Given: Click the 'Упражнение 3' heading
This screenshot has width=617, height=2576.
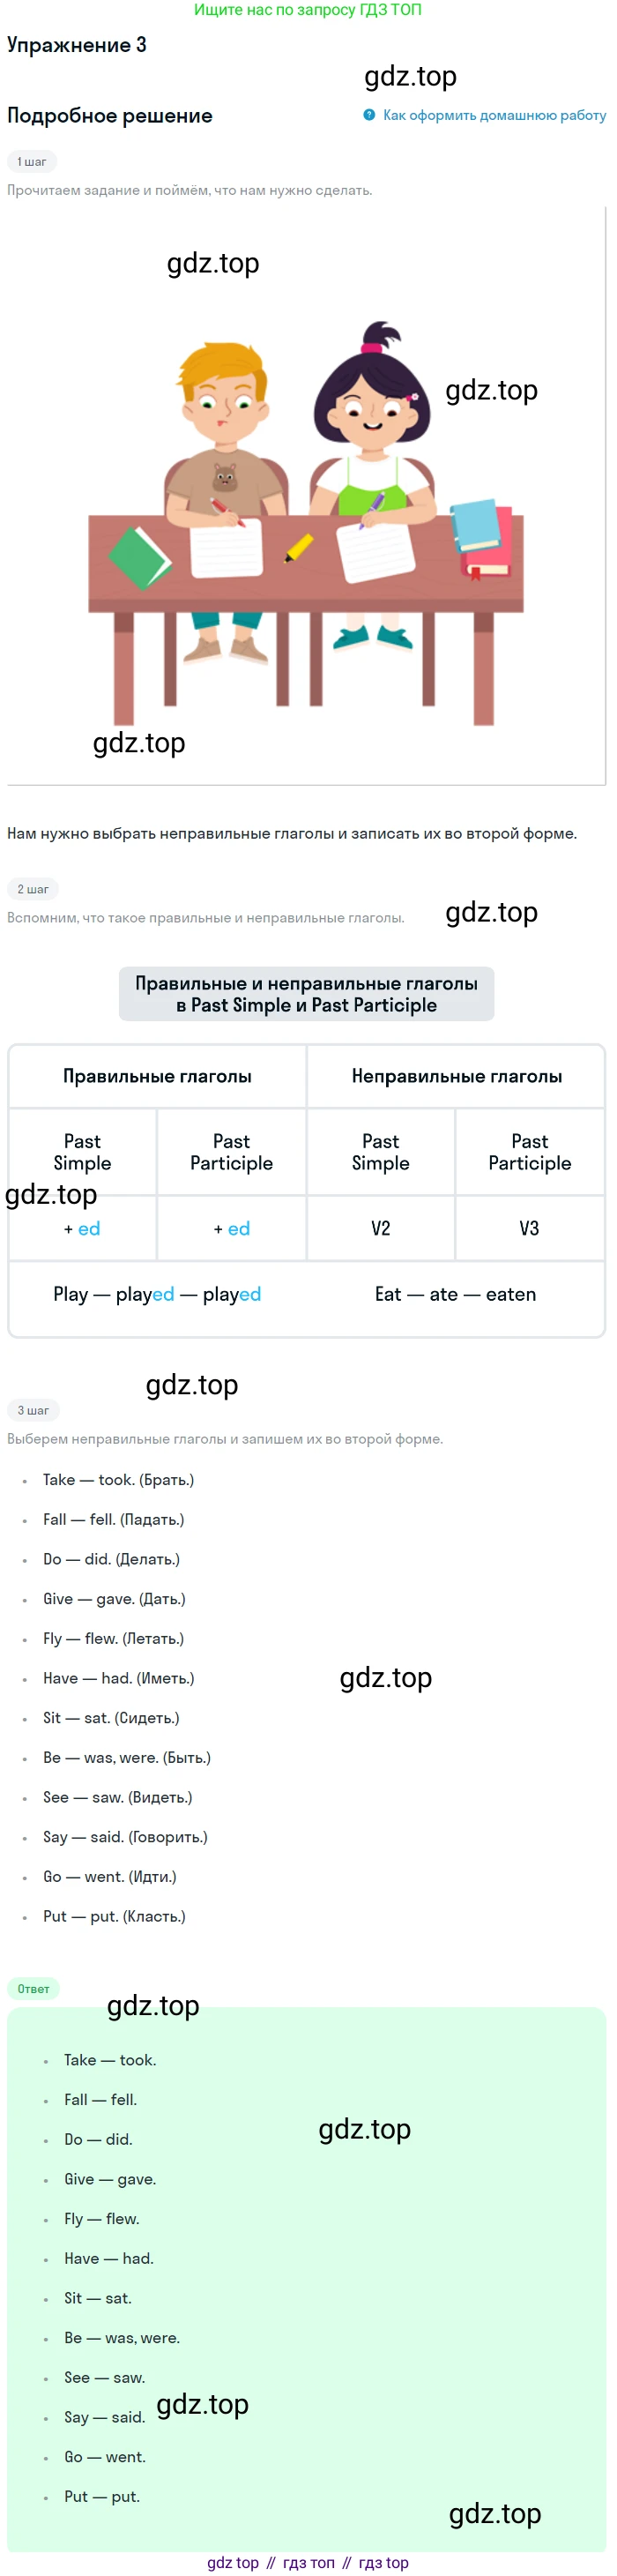Looking at the screenshot, I should tap(77, 45).
